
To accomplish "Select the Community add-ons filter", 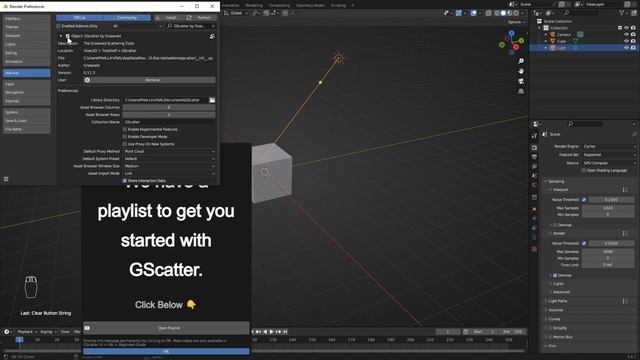I will 127,18.
